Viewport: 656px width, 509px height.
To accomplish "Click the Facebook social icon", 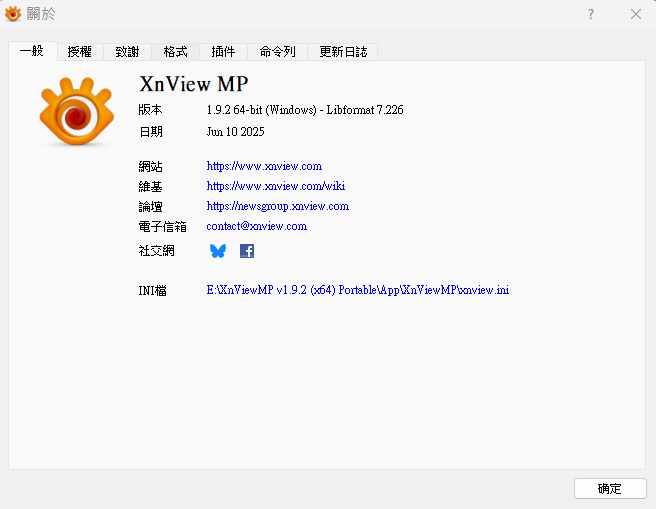I will 247,251.
